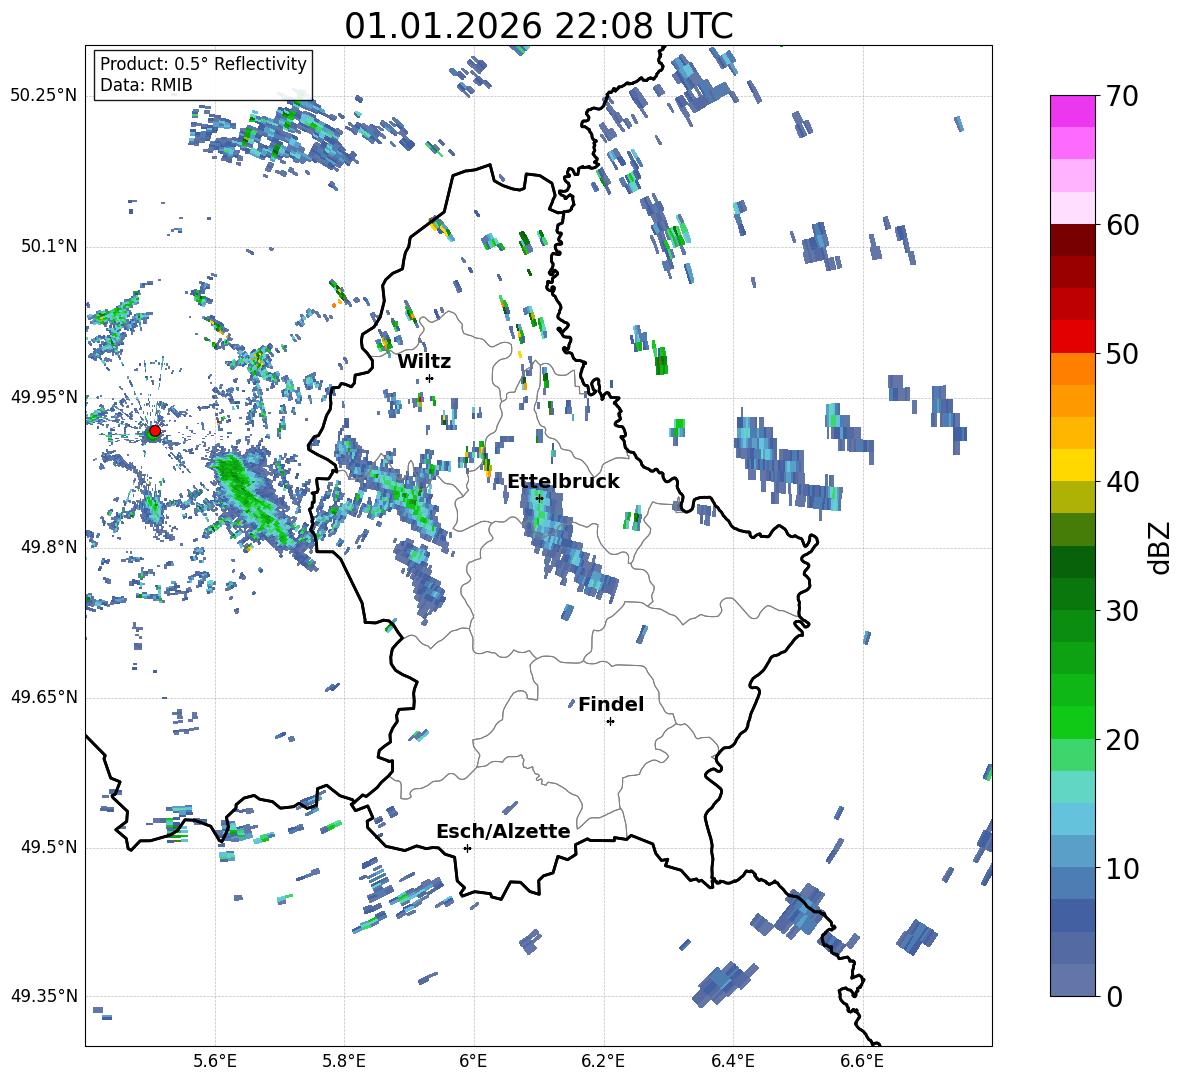Click the orange 50 dBZ color band

click(1072, 369)
